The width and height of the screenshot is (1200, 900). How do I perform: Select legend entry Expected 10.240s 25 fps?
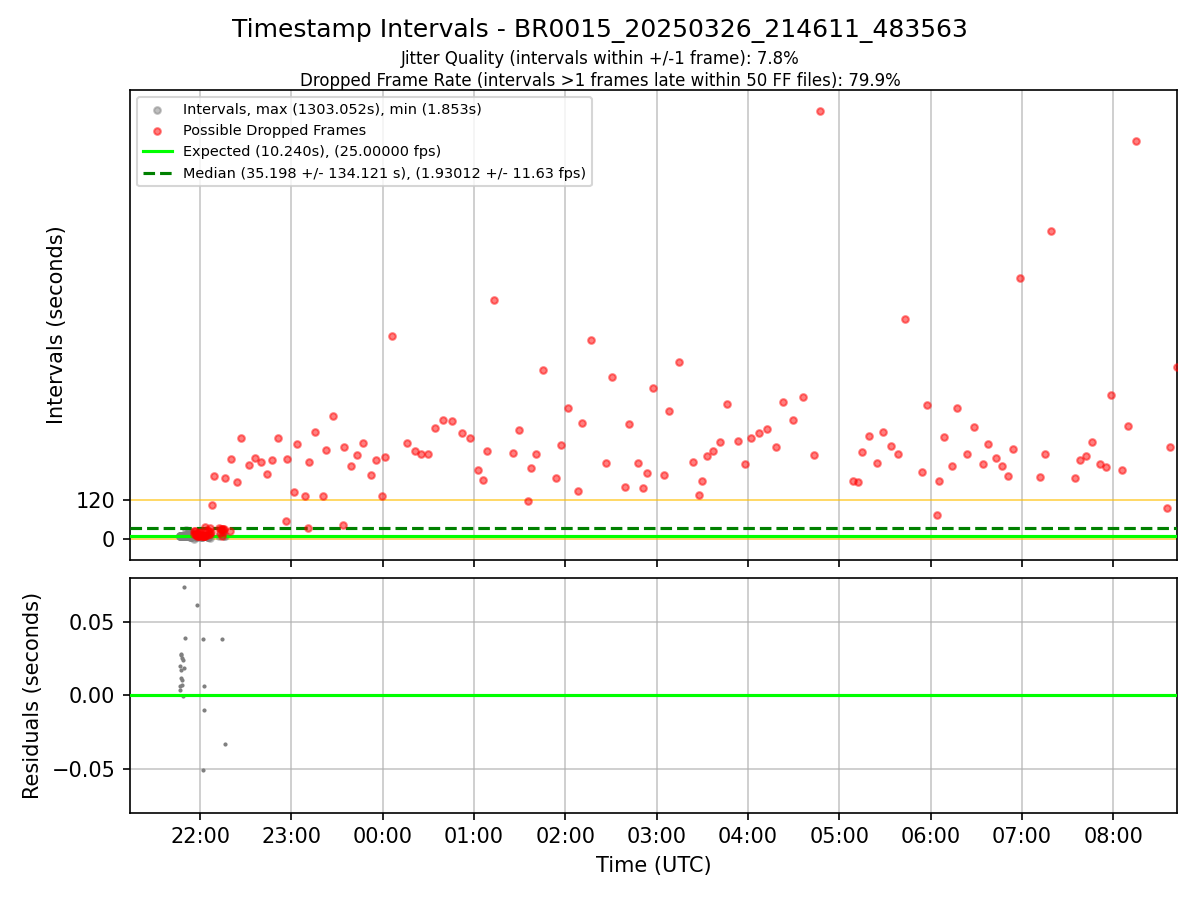(x=312, y=151)
